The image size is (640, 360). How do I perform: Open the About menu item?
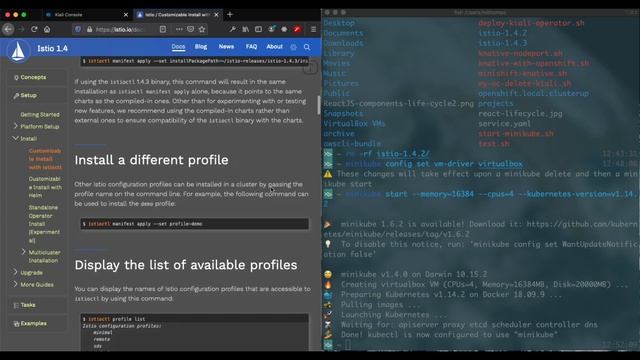[274, 47]
